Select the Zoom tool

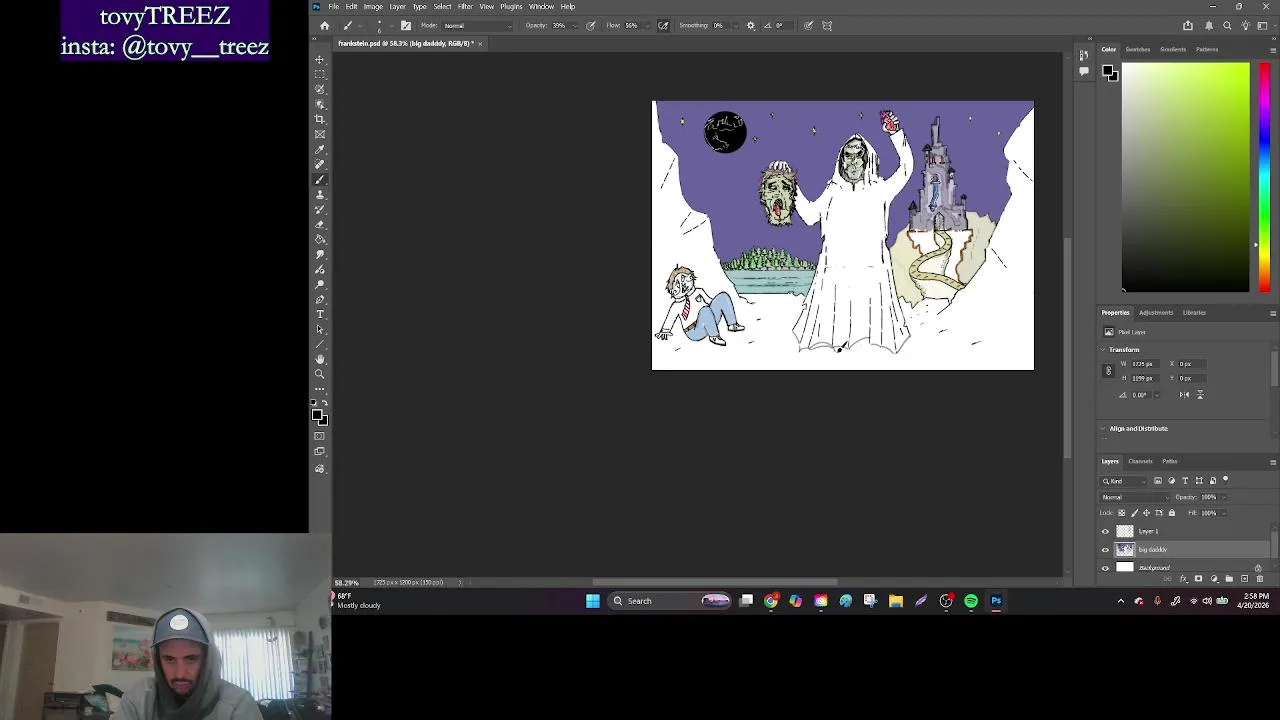(320, 374)
